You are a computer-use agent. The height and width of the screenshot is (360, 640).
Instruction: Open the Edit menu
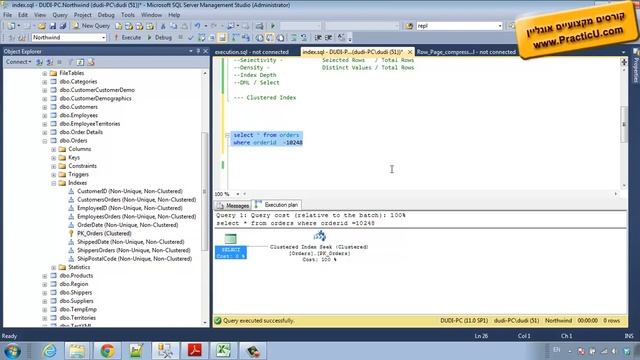pyautogui.click(x=23, y=15)
